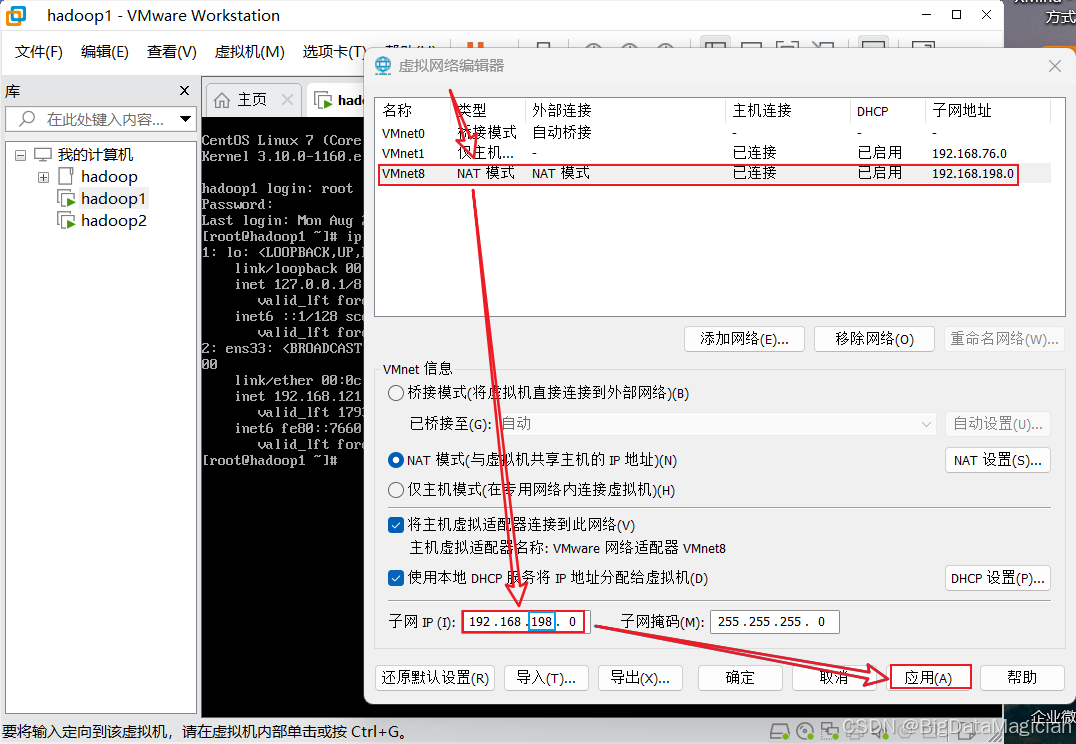Click NAT Settings (NAT 设置) button
Screen dimensions: 1076x744
(x=998, y=460)
